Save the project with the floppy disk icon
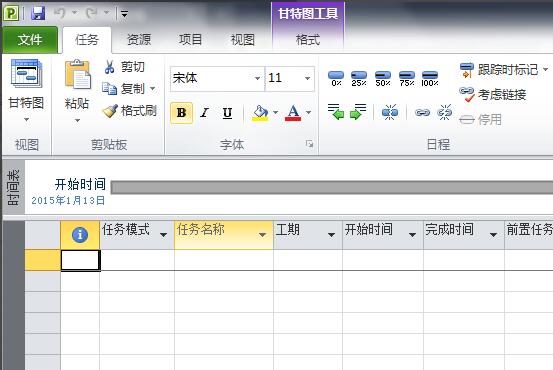The image size is (553, 370). coord(38,13)
